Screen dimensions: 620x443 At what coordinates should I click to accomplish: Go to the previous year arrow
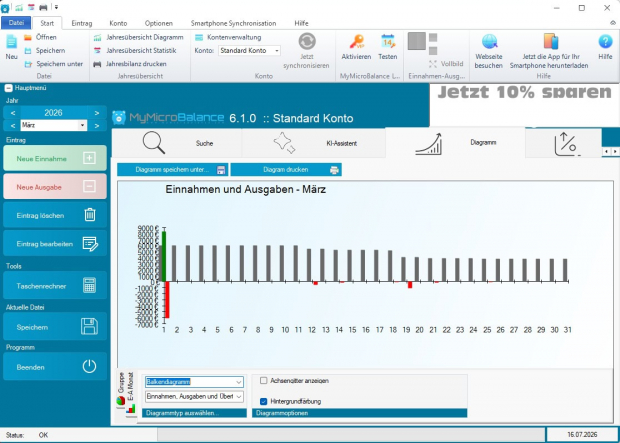[x=13, y=113]
